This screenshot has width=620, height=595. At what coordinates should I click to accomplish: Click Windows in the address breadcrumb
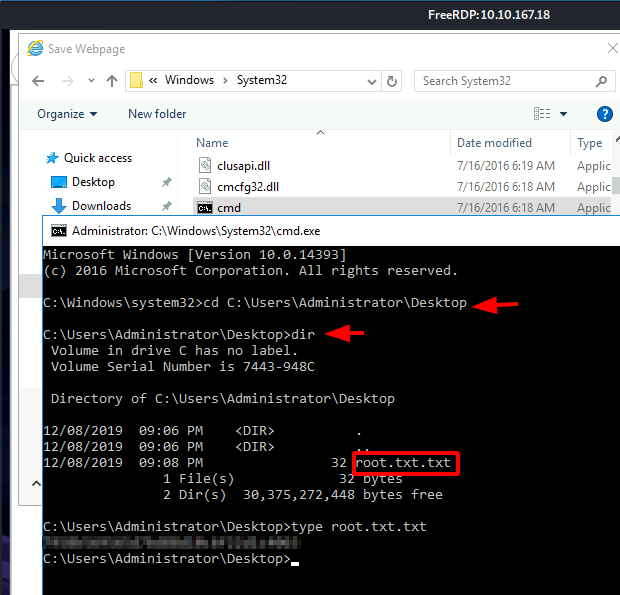[189, 80]
